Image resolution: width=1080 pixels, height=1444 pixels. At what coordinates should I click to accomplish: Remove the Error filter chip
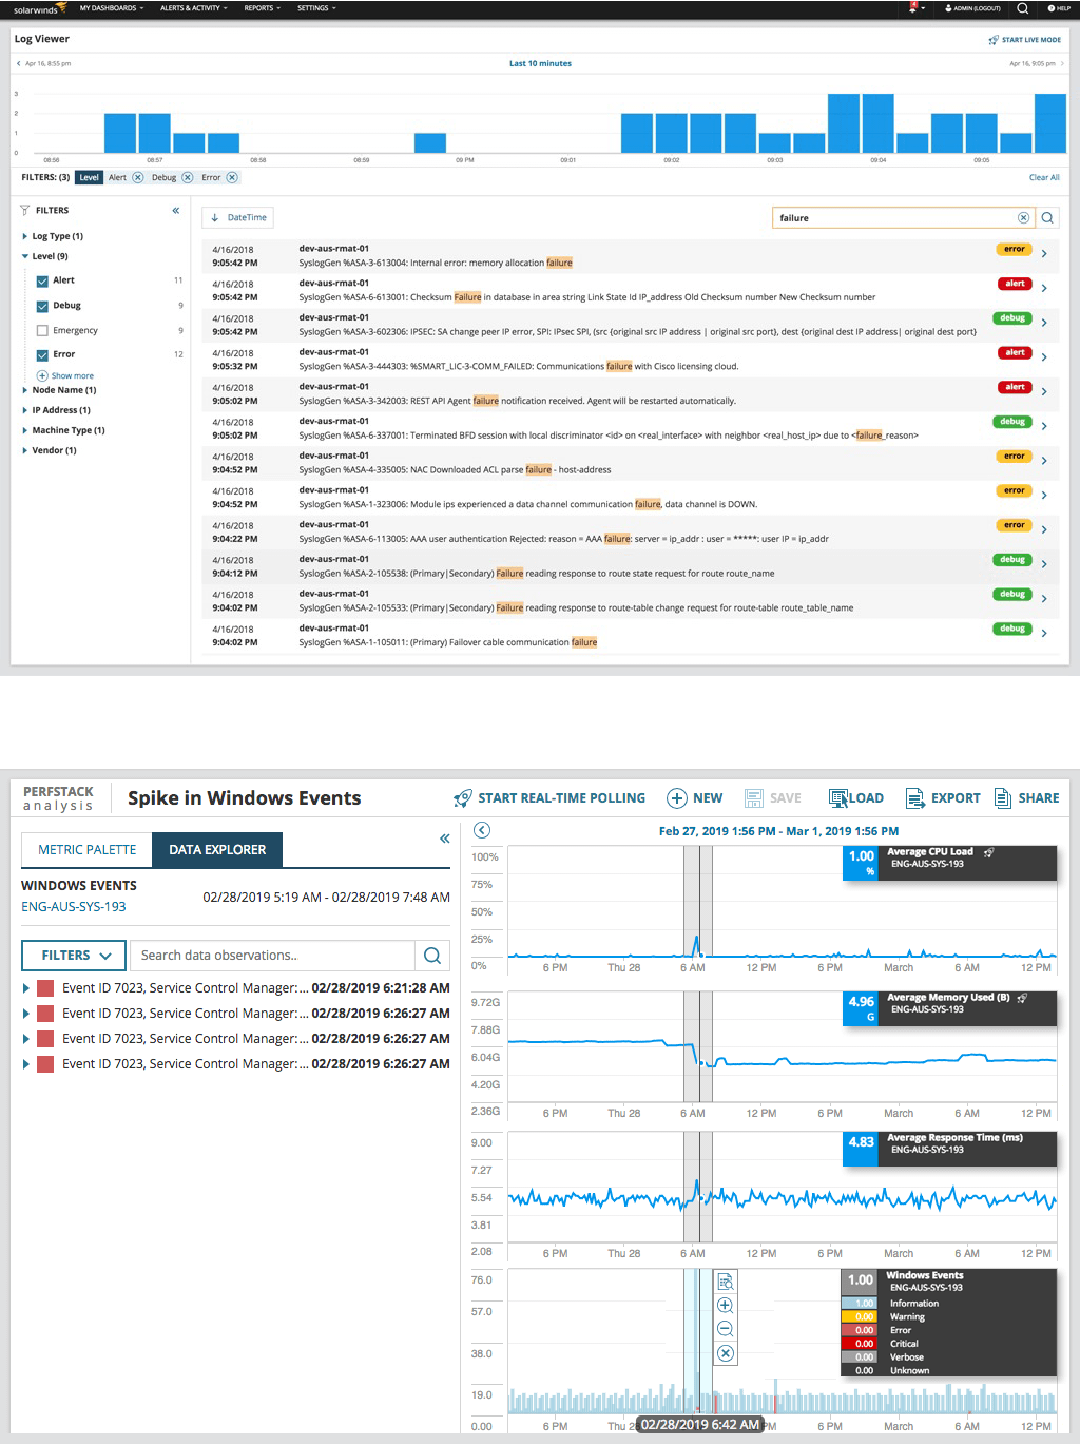pos(232,177)
